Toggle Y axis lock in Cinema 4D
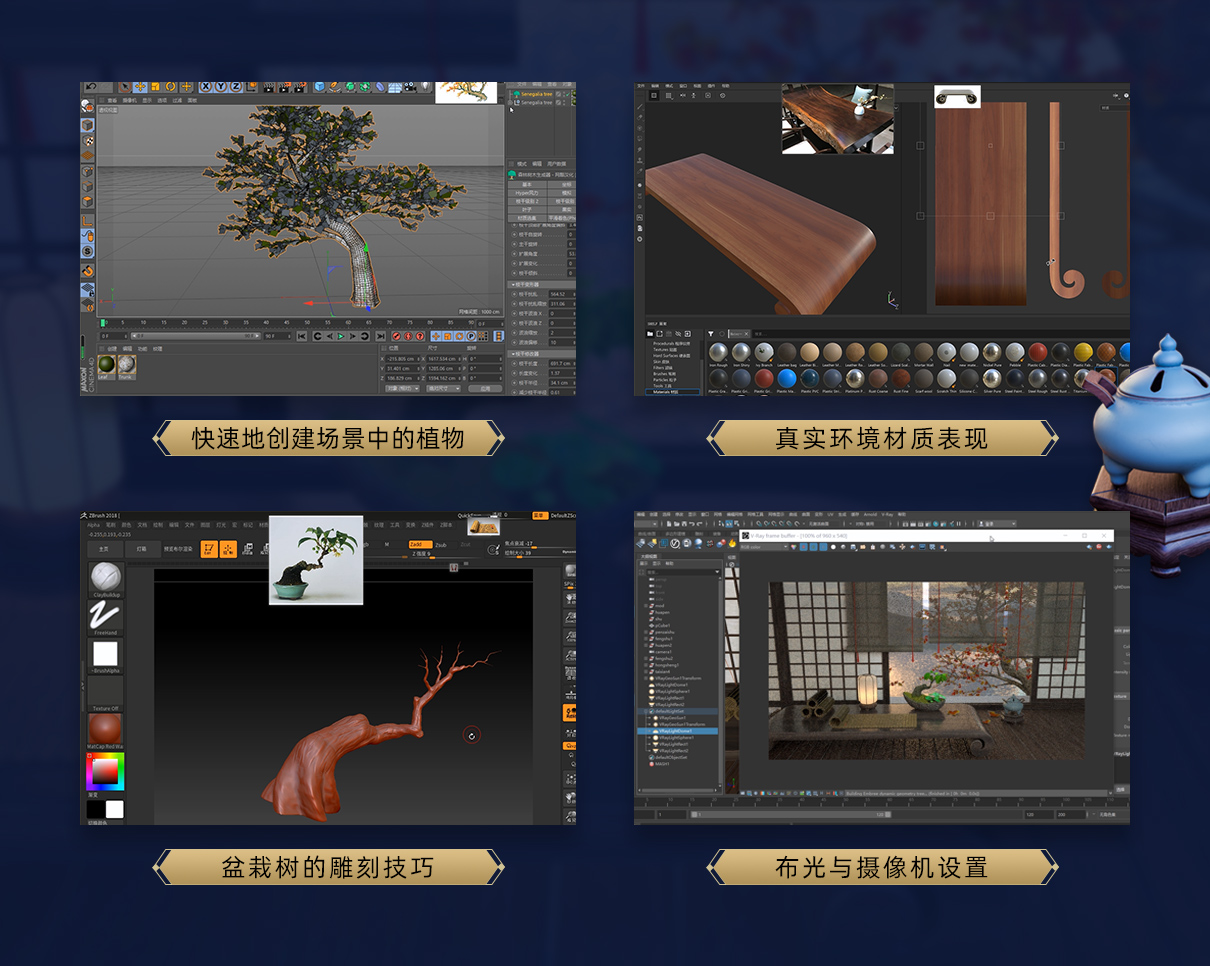 tap(221, 87)
